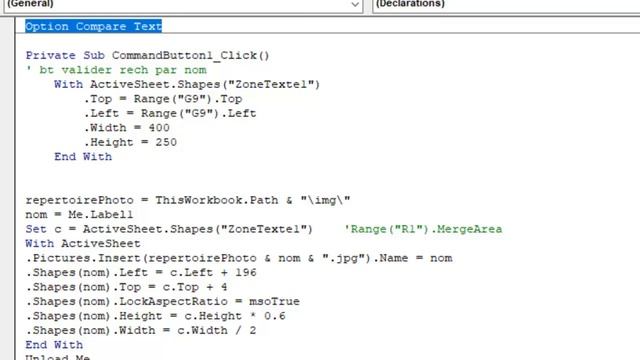The height and width of the screenshot is (360, 640).
Task: Click the '.Shapes(nom).Left = c.Left + 196' line
Action: pos(141,272)
